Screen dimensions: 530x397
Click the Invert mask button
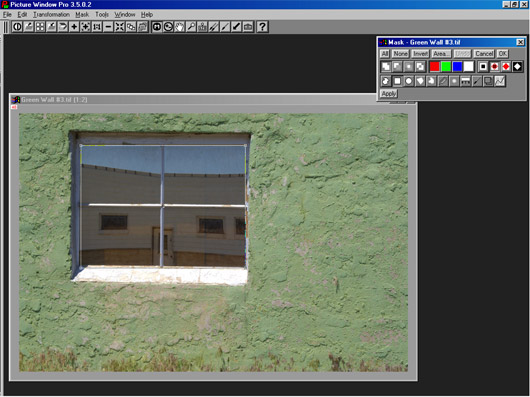tap(420, 54)
